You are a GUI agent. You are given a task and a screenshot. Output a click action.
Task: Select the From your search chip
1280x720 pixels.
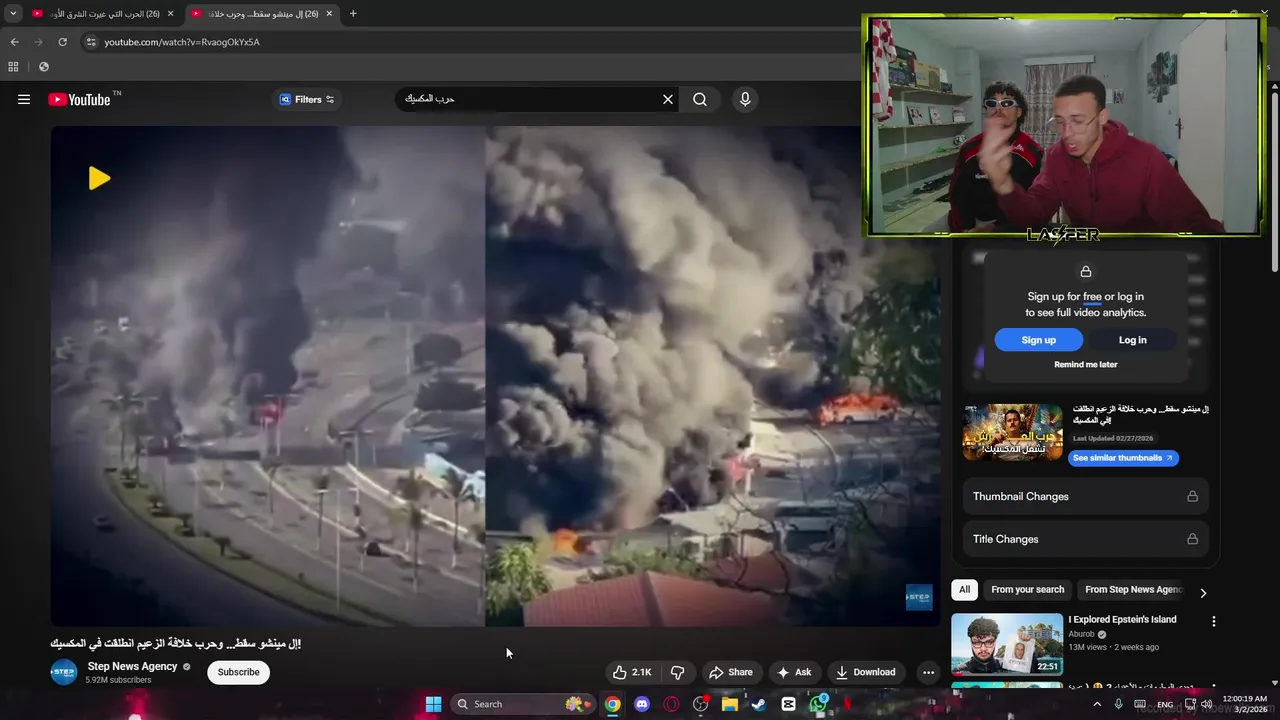click(1027, 590)
